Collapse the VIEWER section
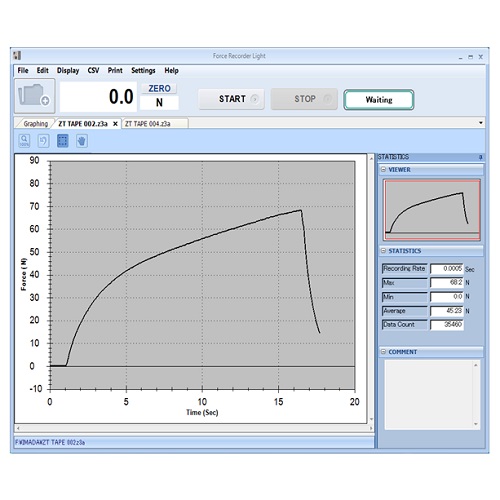The width and height of the screenshot is (500, 500). (x=383, y=170)
